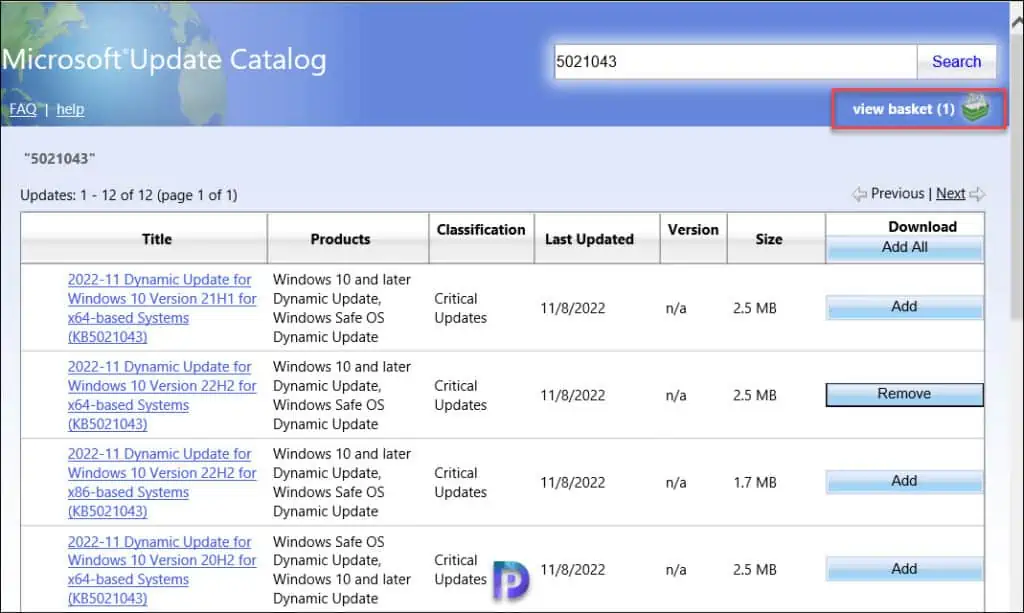Click the Add All download button
This screenshot has height=613, width=1024.
click(904, 248)
